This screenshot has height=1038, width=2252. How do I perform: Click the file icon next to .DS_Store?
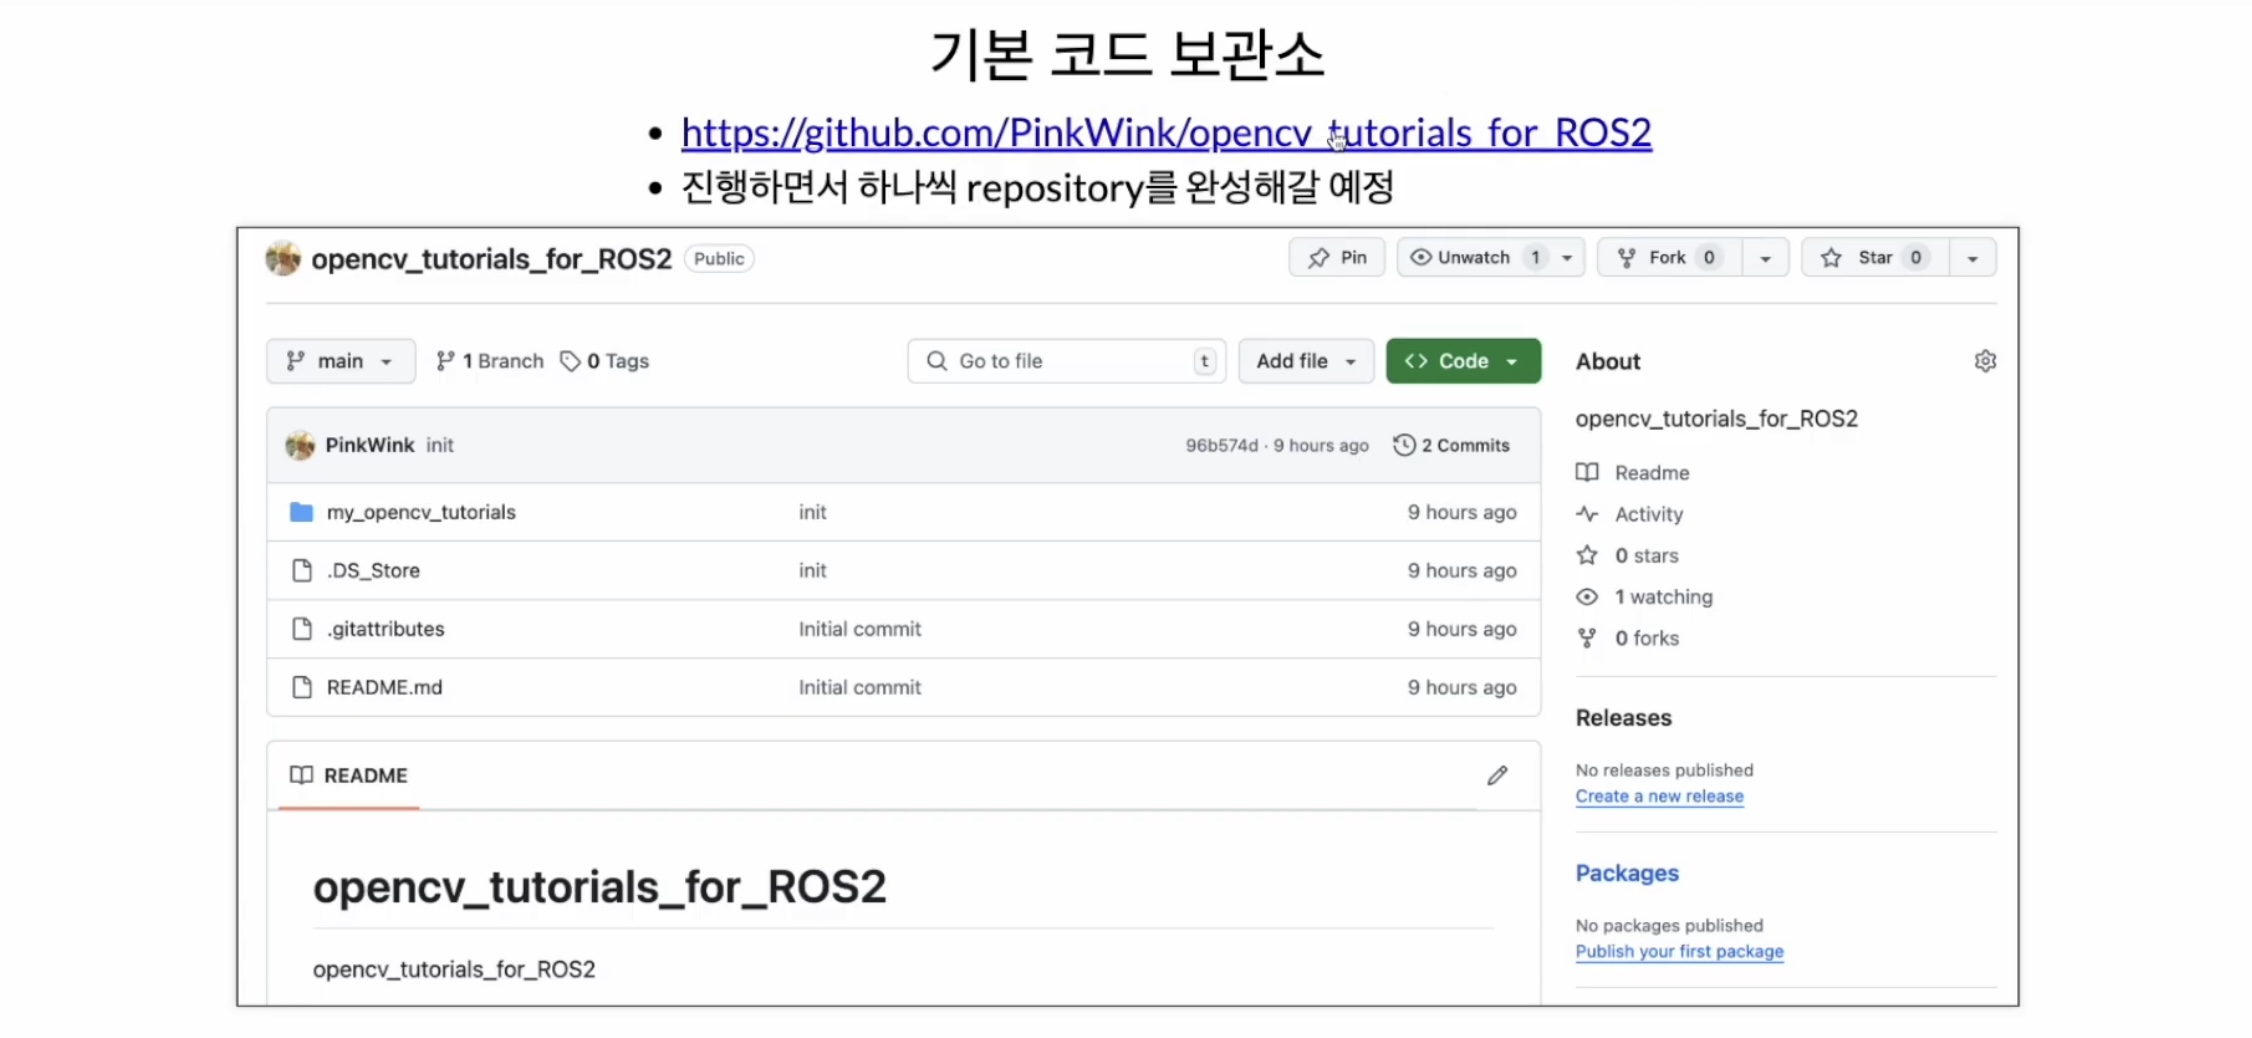pyautogui.click(x=301, y=570)
